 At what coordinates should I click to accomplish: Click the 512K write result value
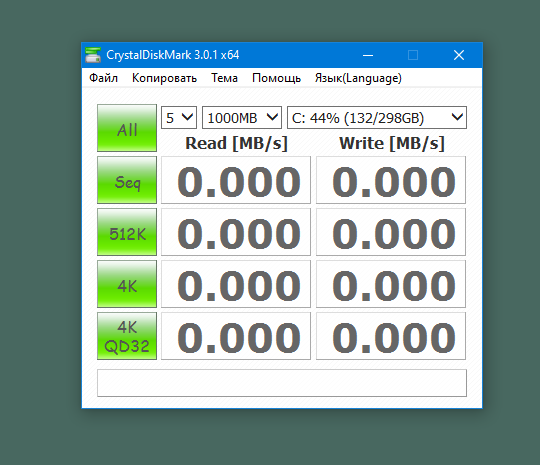(391, 232)
